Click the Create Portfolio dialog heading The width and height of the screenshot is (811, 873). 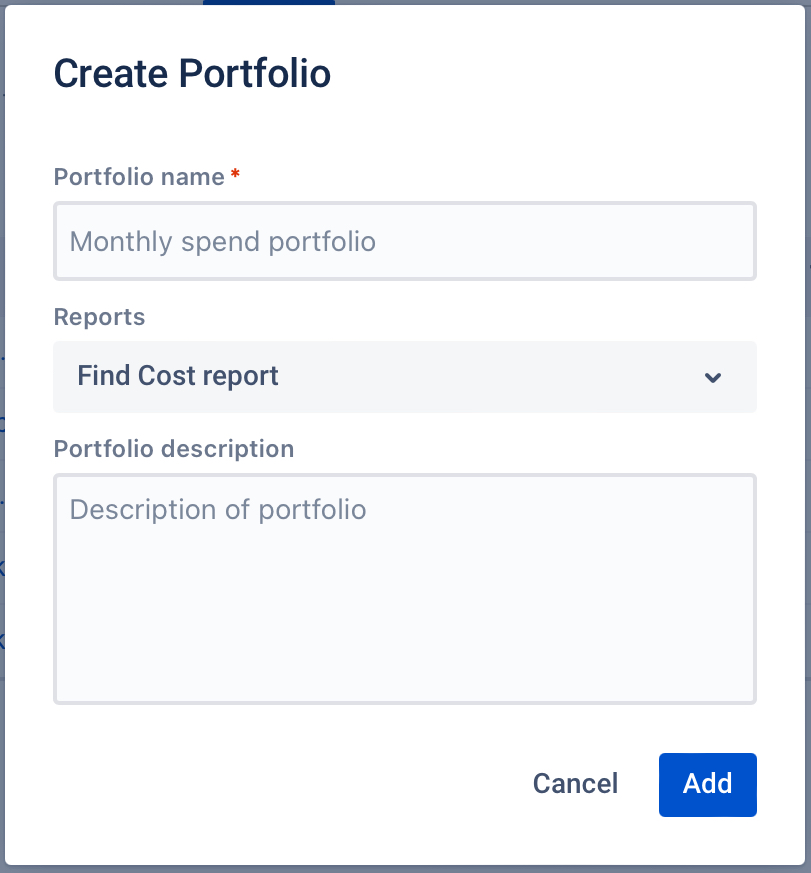click(192, 74)
